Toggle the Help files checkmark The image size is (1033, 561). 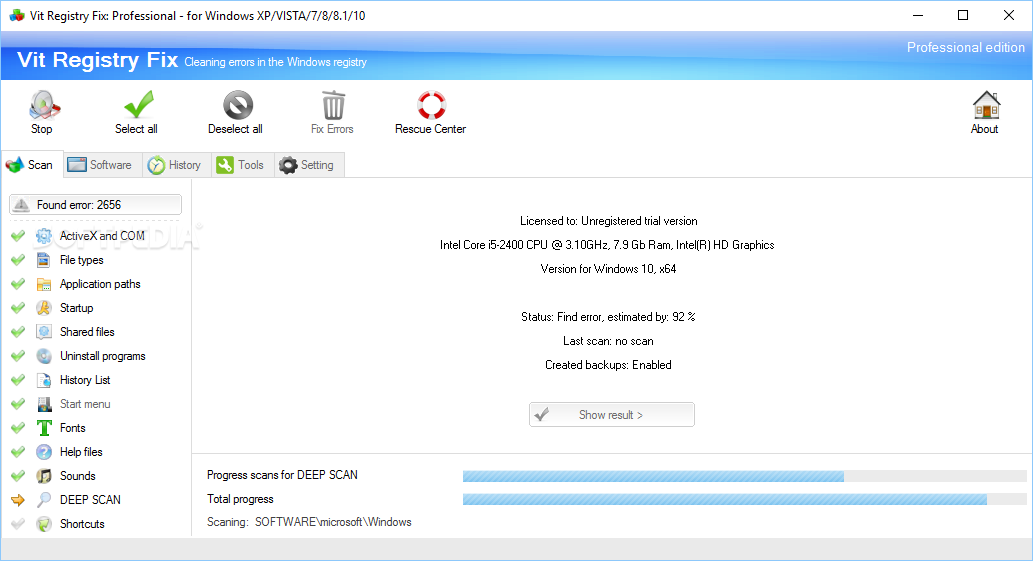click(x=18, y=452)
